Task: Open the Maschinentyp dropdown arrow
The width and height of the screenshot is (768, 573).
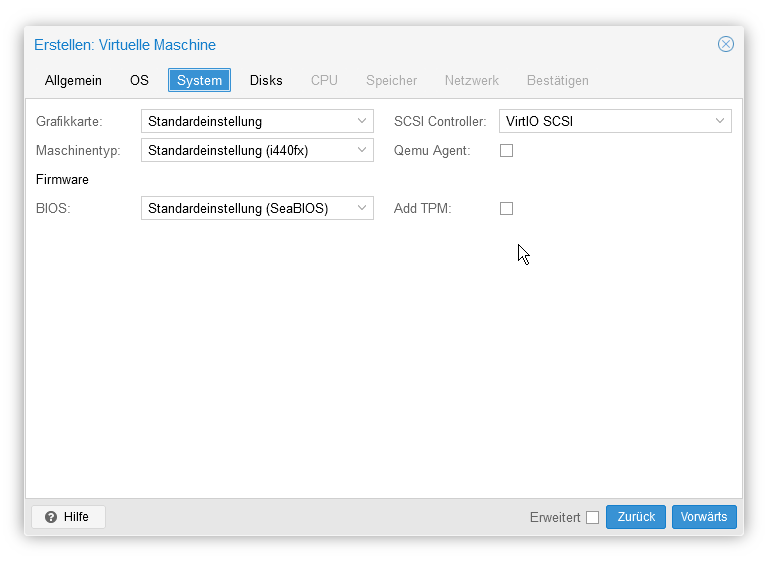Action: pyautogui.click(x=362, y=150)
